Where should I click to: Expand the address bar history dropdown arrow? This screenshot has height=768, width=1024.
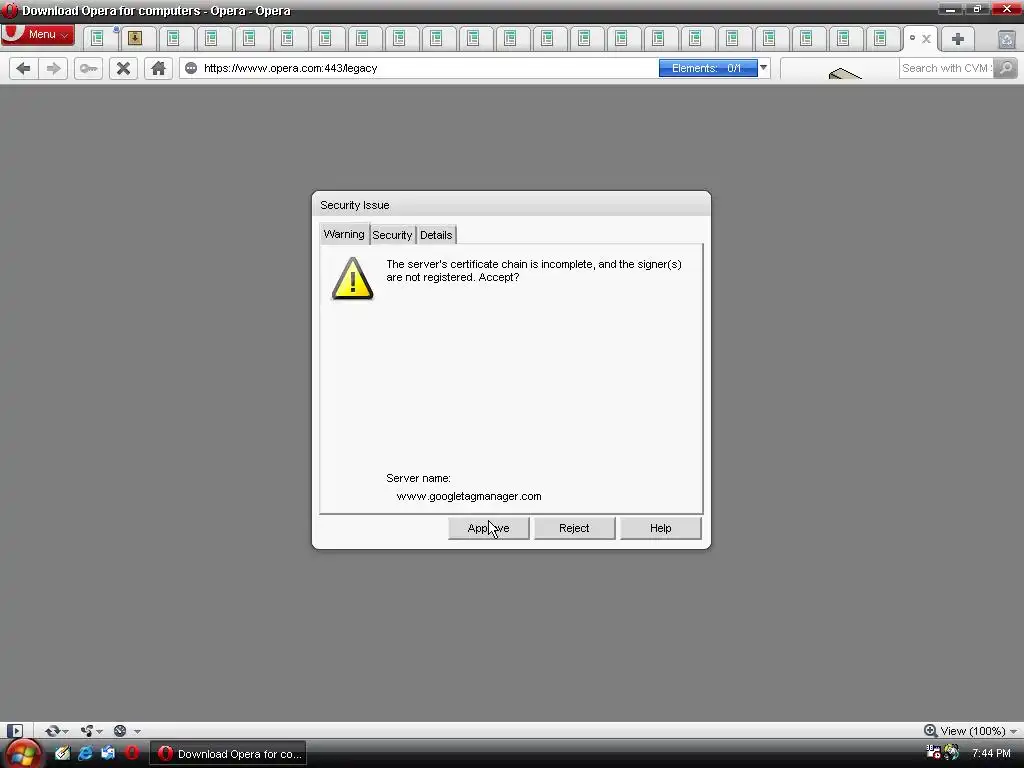coord(763,68)
